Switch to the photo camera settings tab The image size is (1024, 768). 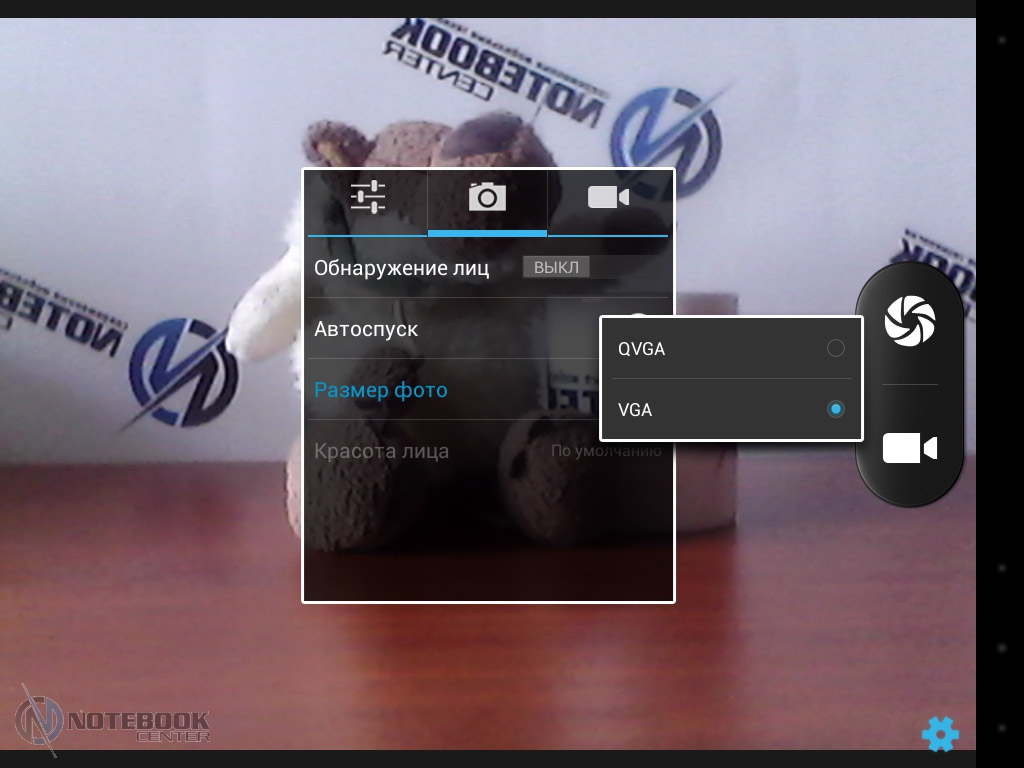point(487,197)
